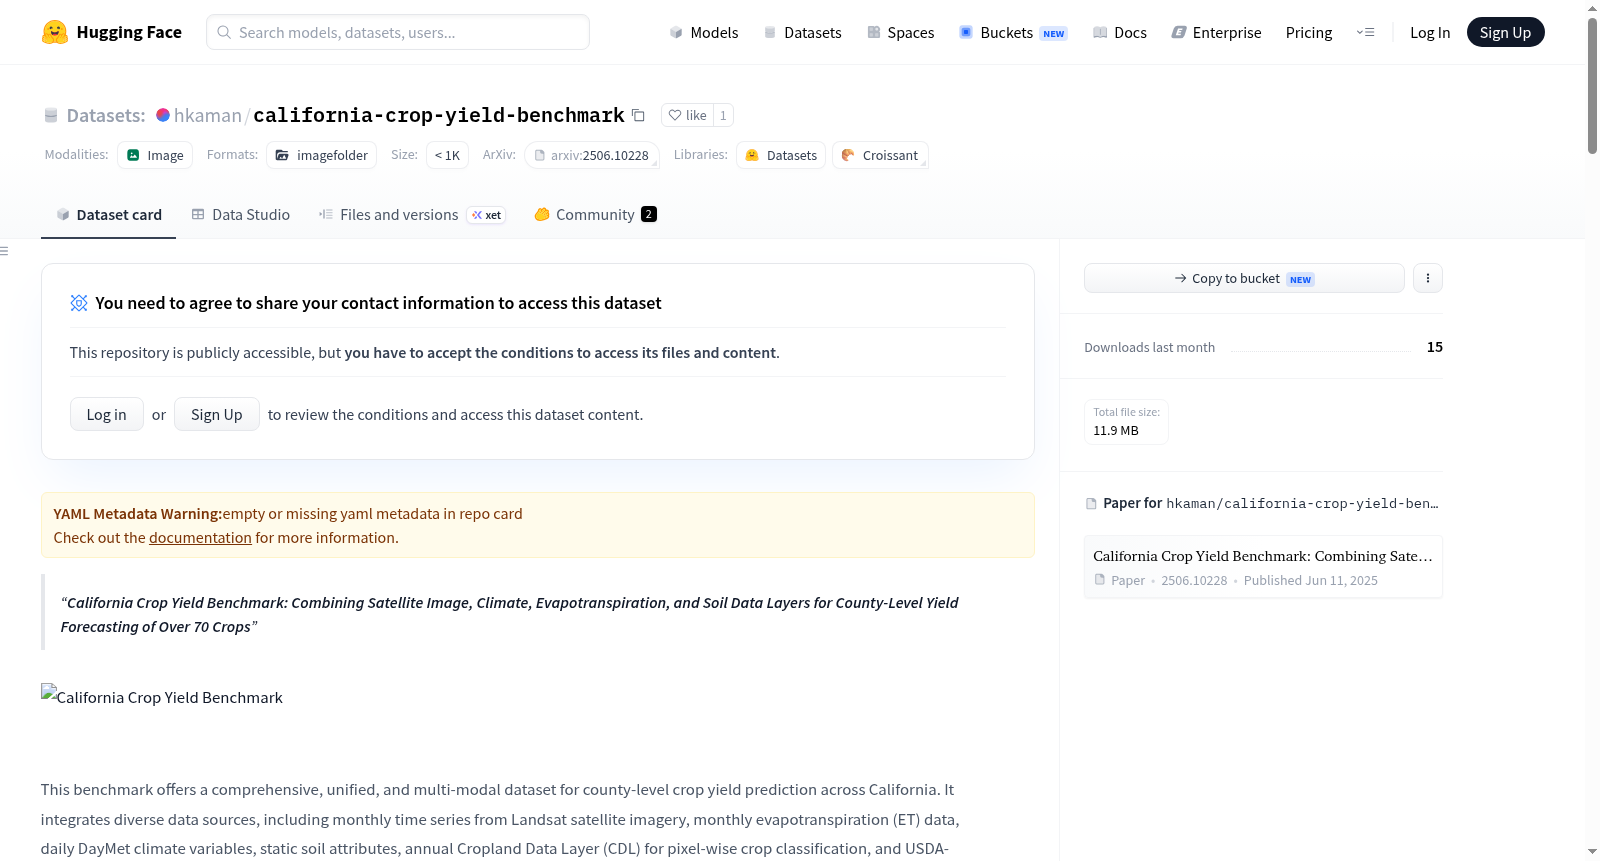Click the Log in button in access notice
The image size is (1600, 861).
click(107, 414)
